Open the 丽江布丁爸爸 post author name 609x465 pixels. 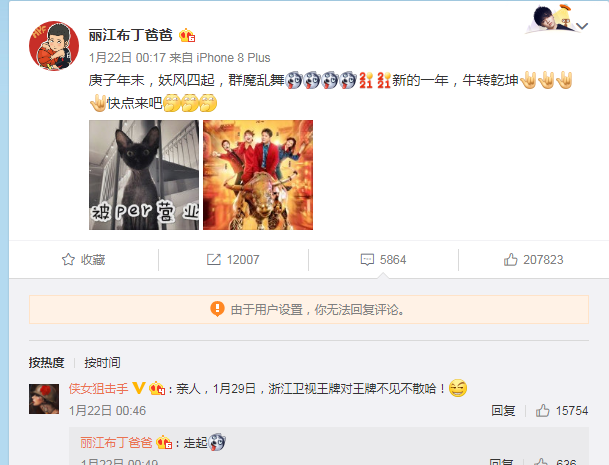coord(130,35)
